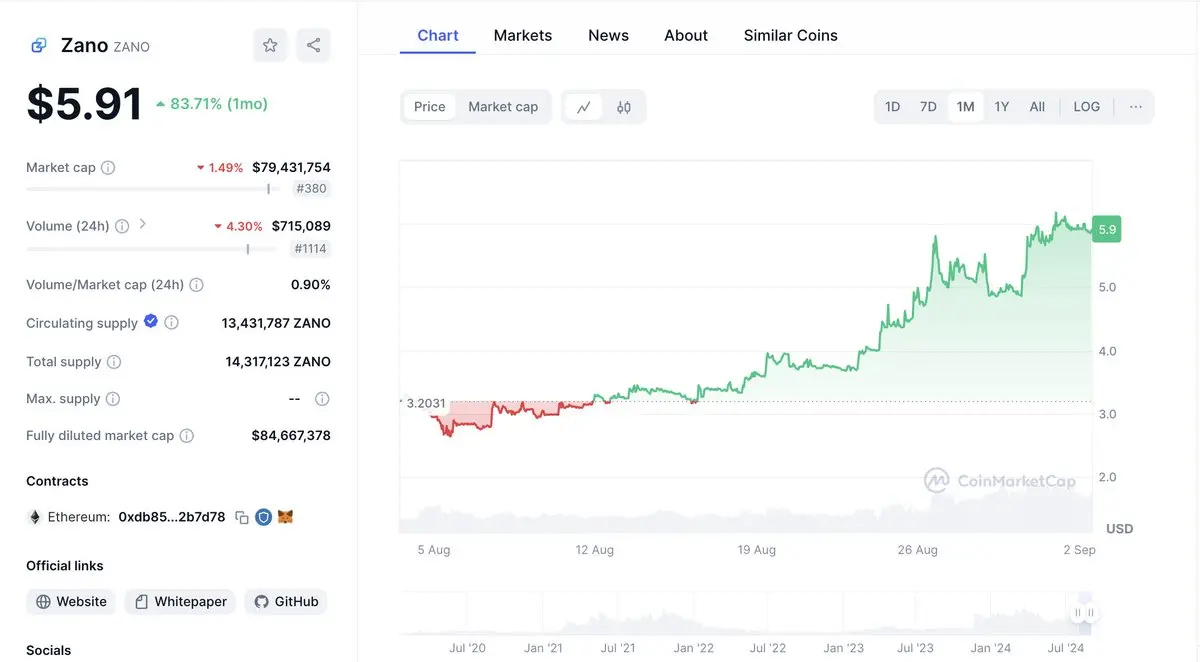This screenshot has width=1200, height=662.
Task: Click the 5.9 current price label on chart
Action: click(x=1107, y=229)
